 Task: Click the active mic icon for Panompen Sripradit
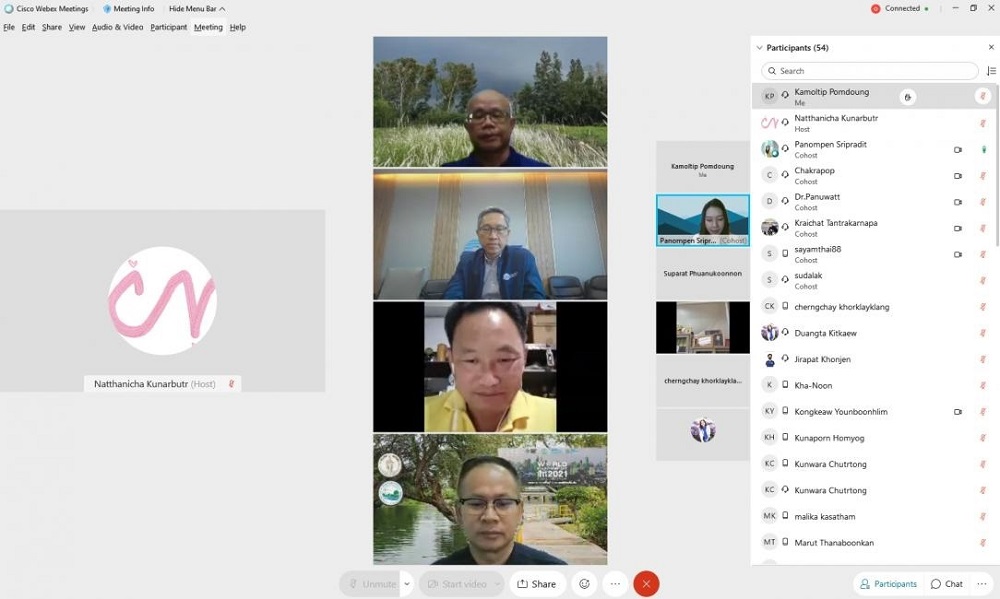tap(983, 149)
